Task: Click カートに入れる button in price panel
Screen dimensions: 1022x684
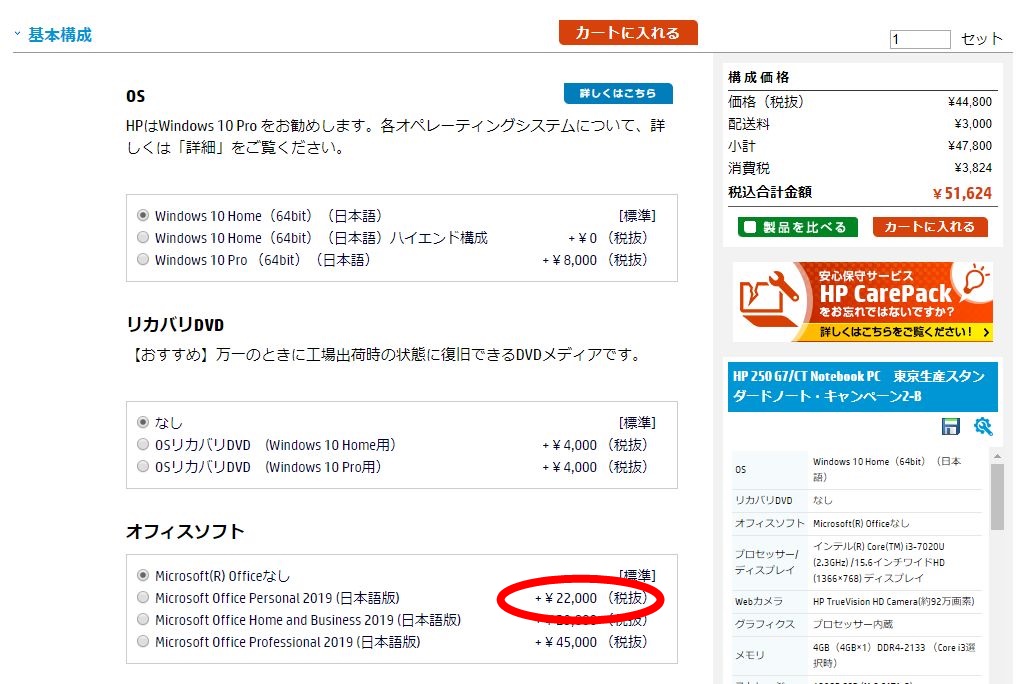Action: click(x=930, y=227)
